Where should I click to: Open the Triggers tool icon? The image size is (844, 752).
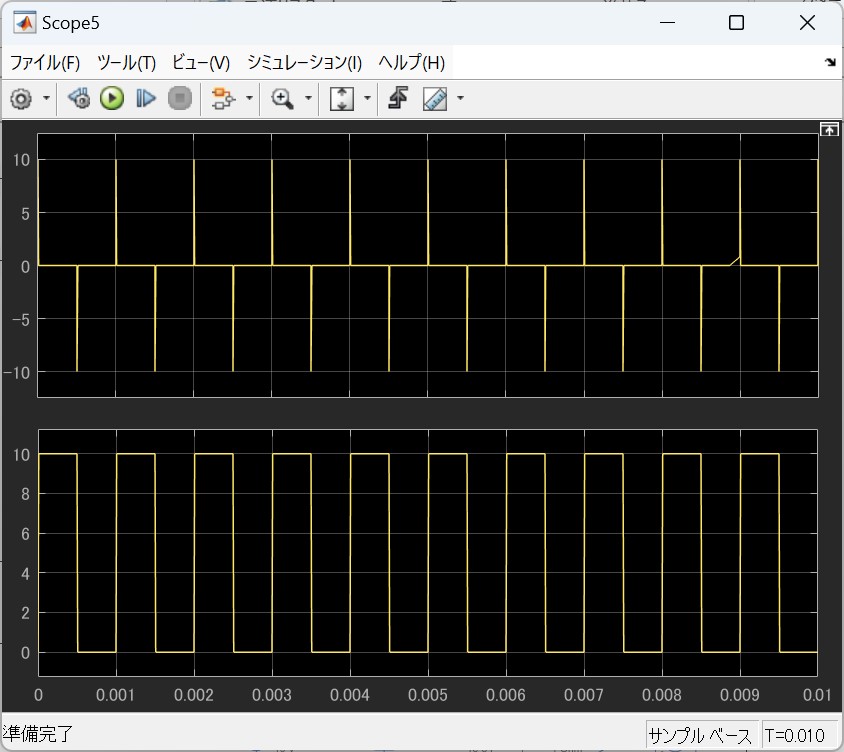click(398, 98)
